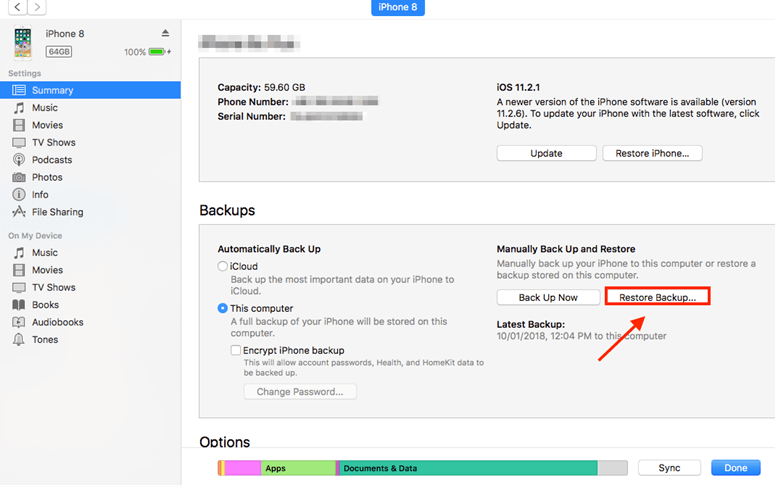Screen dimensions: 775x487
Task: Select This computer backup option
Action: tap(222, 308)
